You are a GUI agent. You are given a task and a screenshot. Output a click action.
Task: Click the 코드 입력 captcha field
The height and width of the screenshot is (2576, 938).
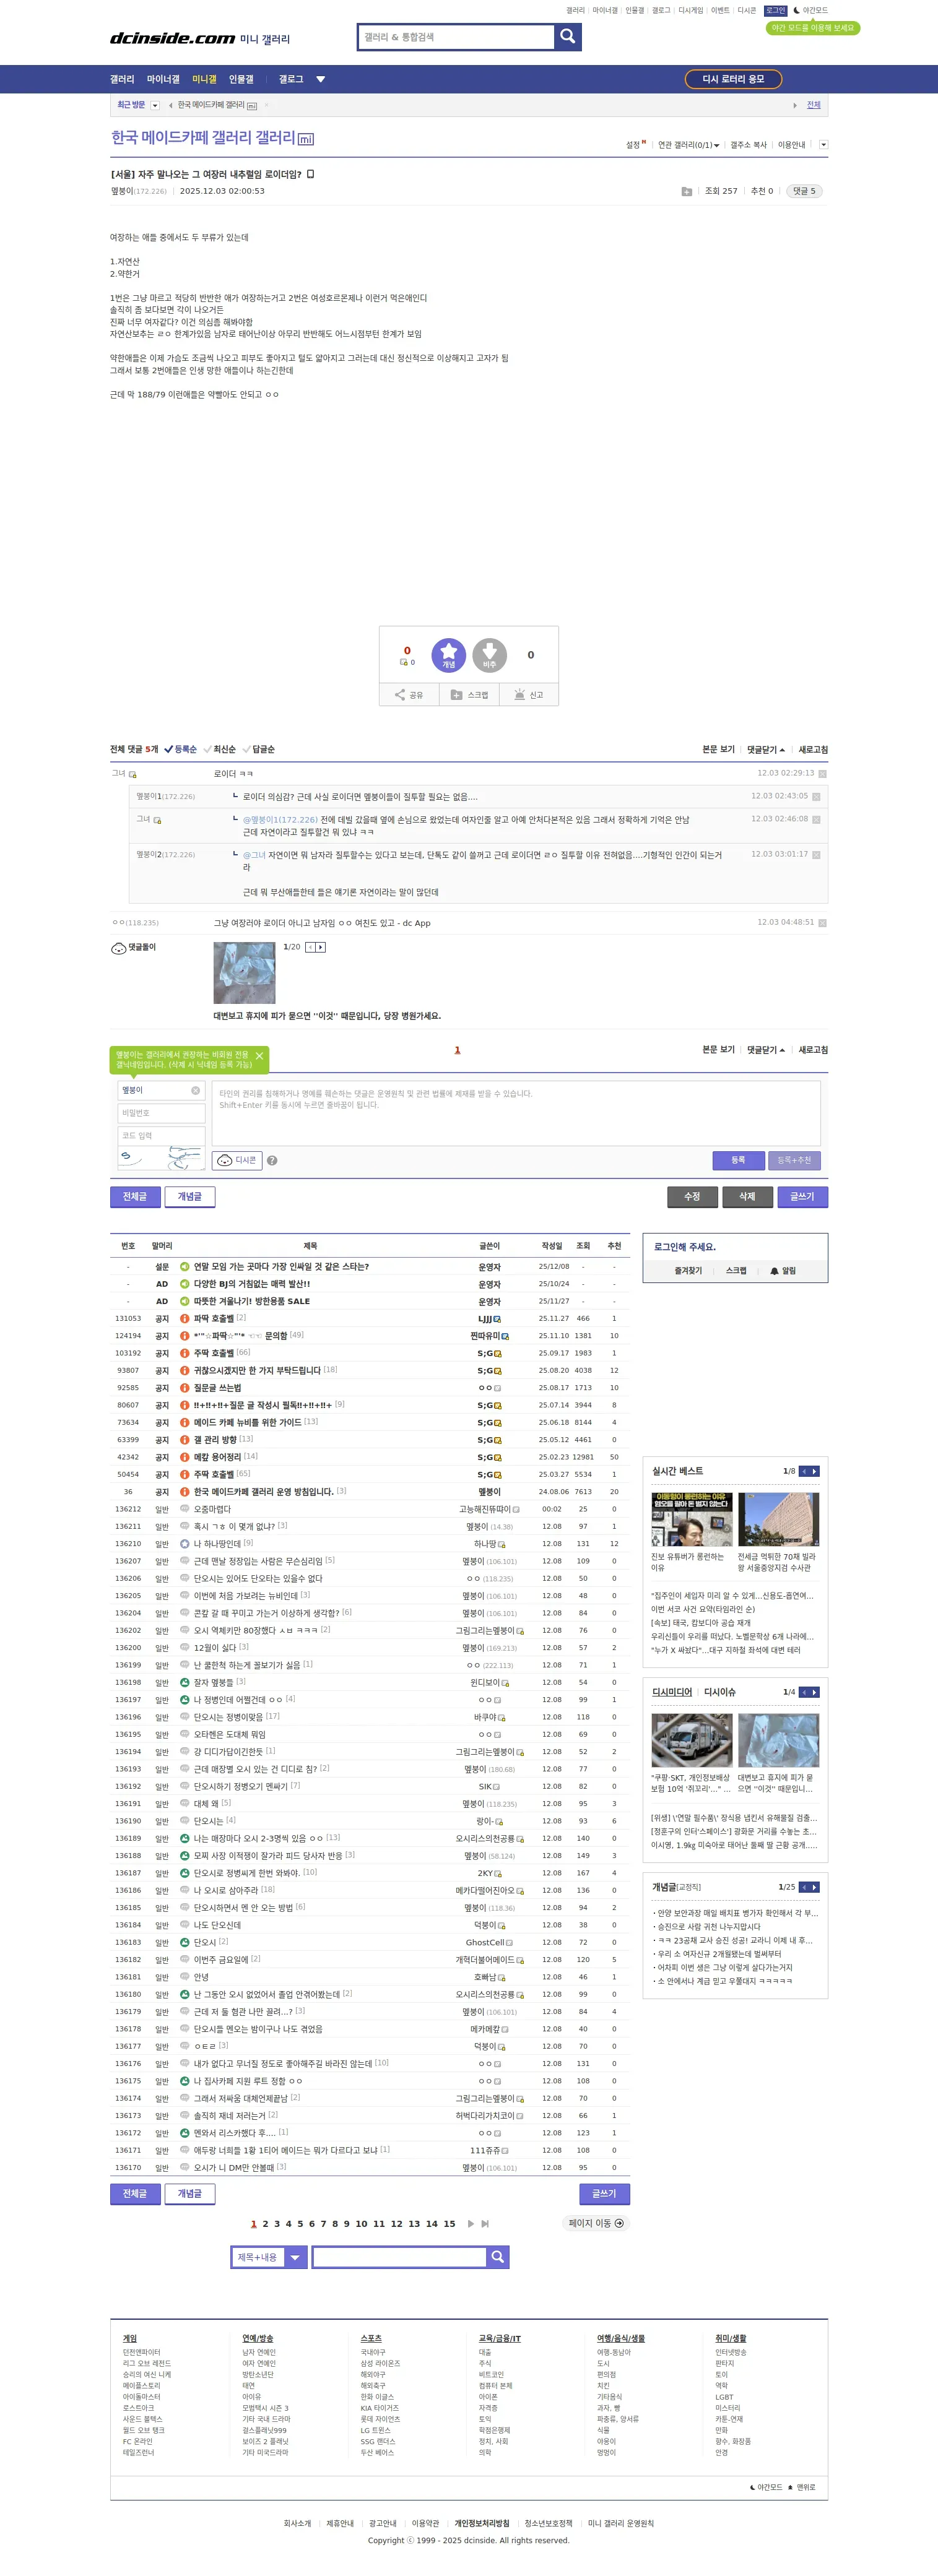(161, 1136)
